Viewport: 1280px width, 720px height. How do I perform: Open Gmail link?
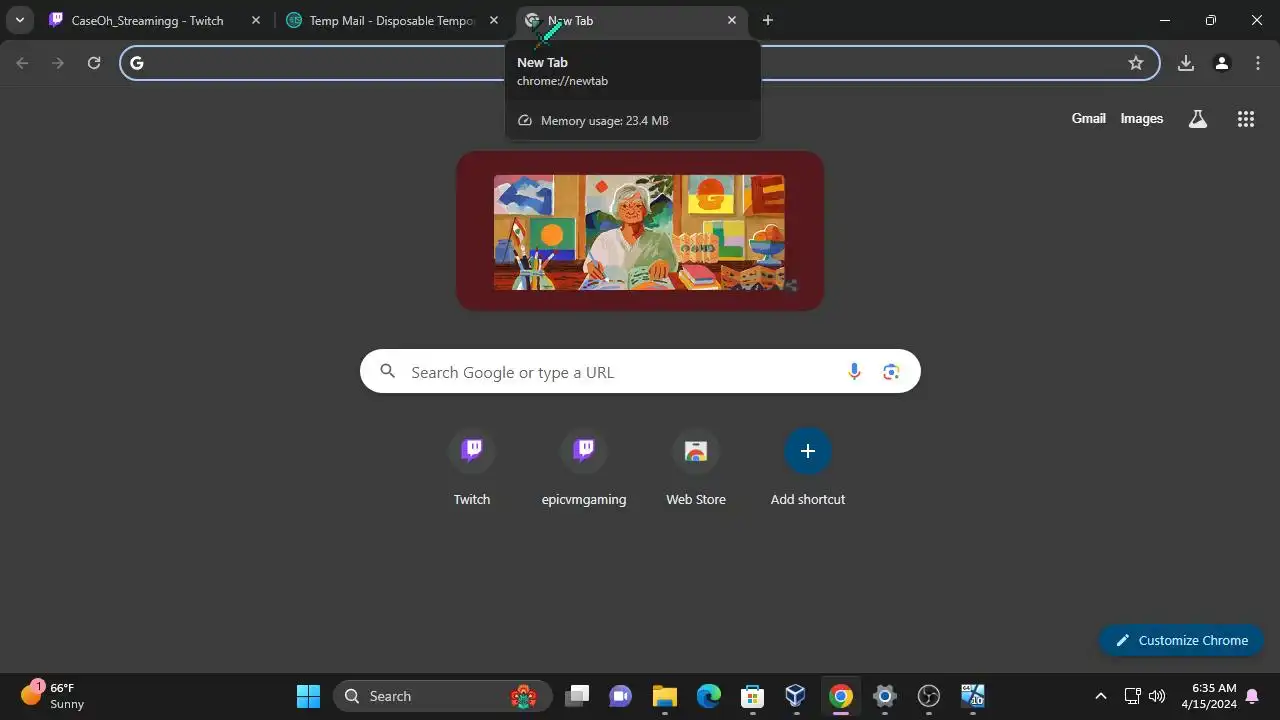(x=1088, y=118)
